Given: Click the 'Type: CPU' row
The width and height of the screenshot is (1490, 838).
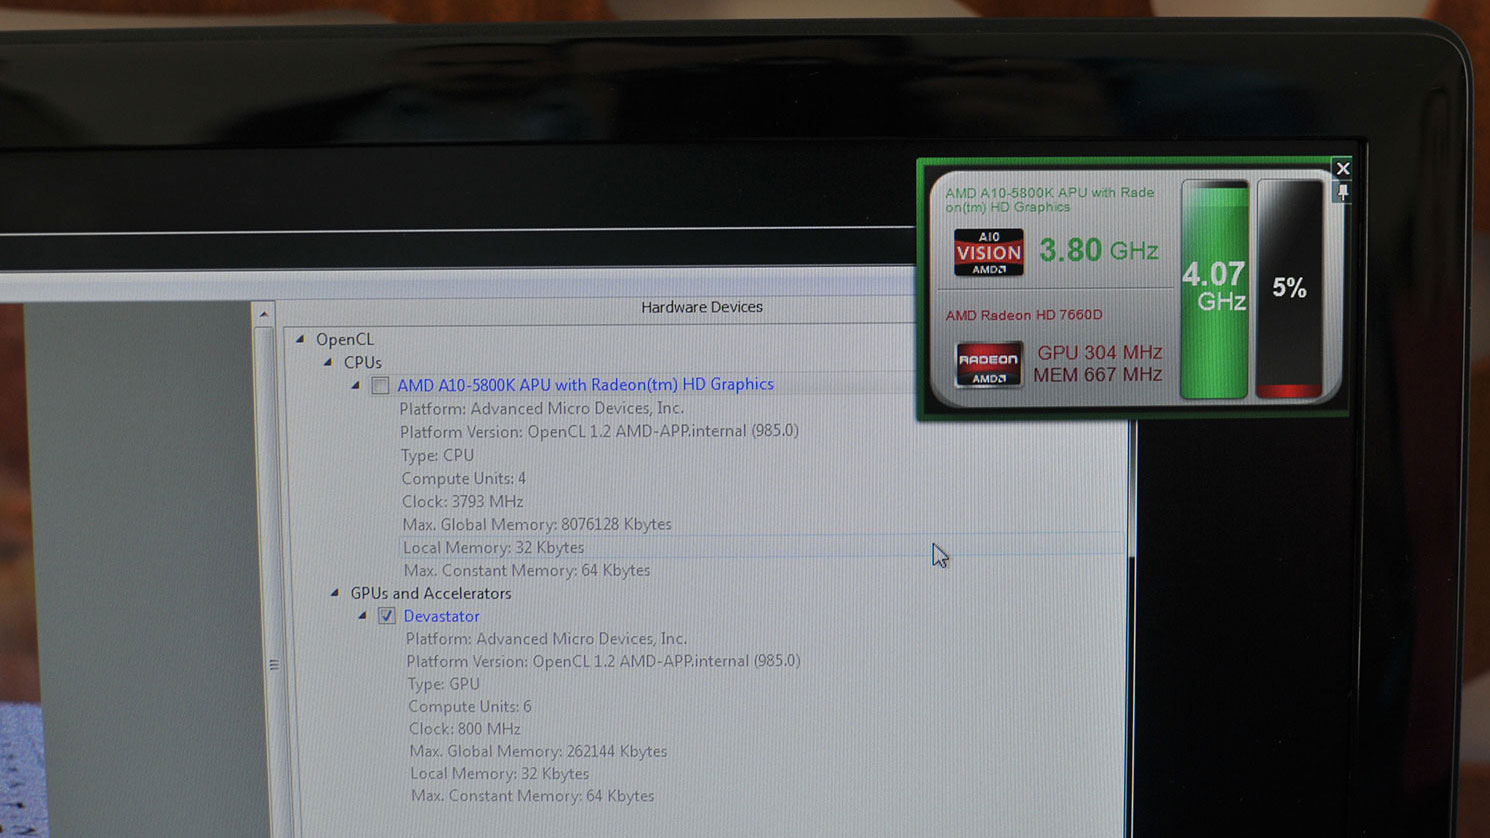Looking at the screenshot, I should (x=437, y=455).
